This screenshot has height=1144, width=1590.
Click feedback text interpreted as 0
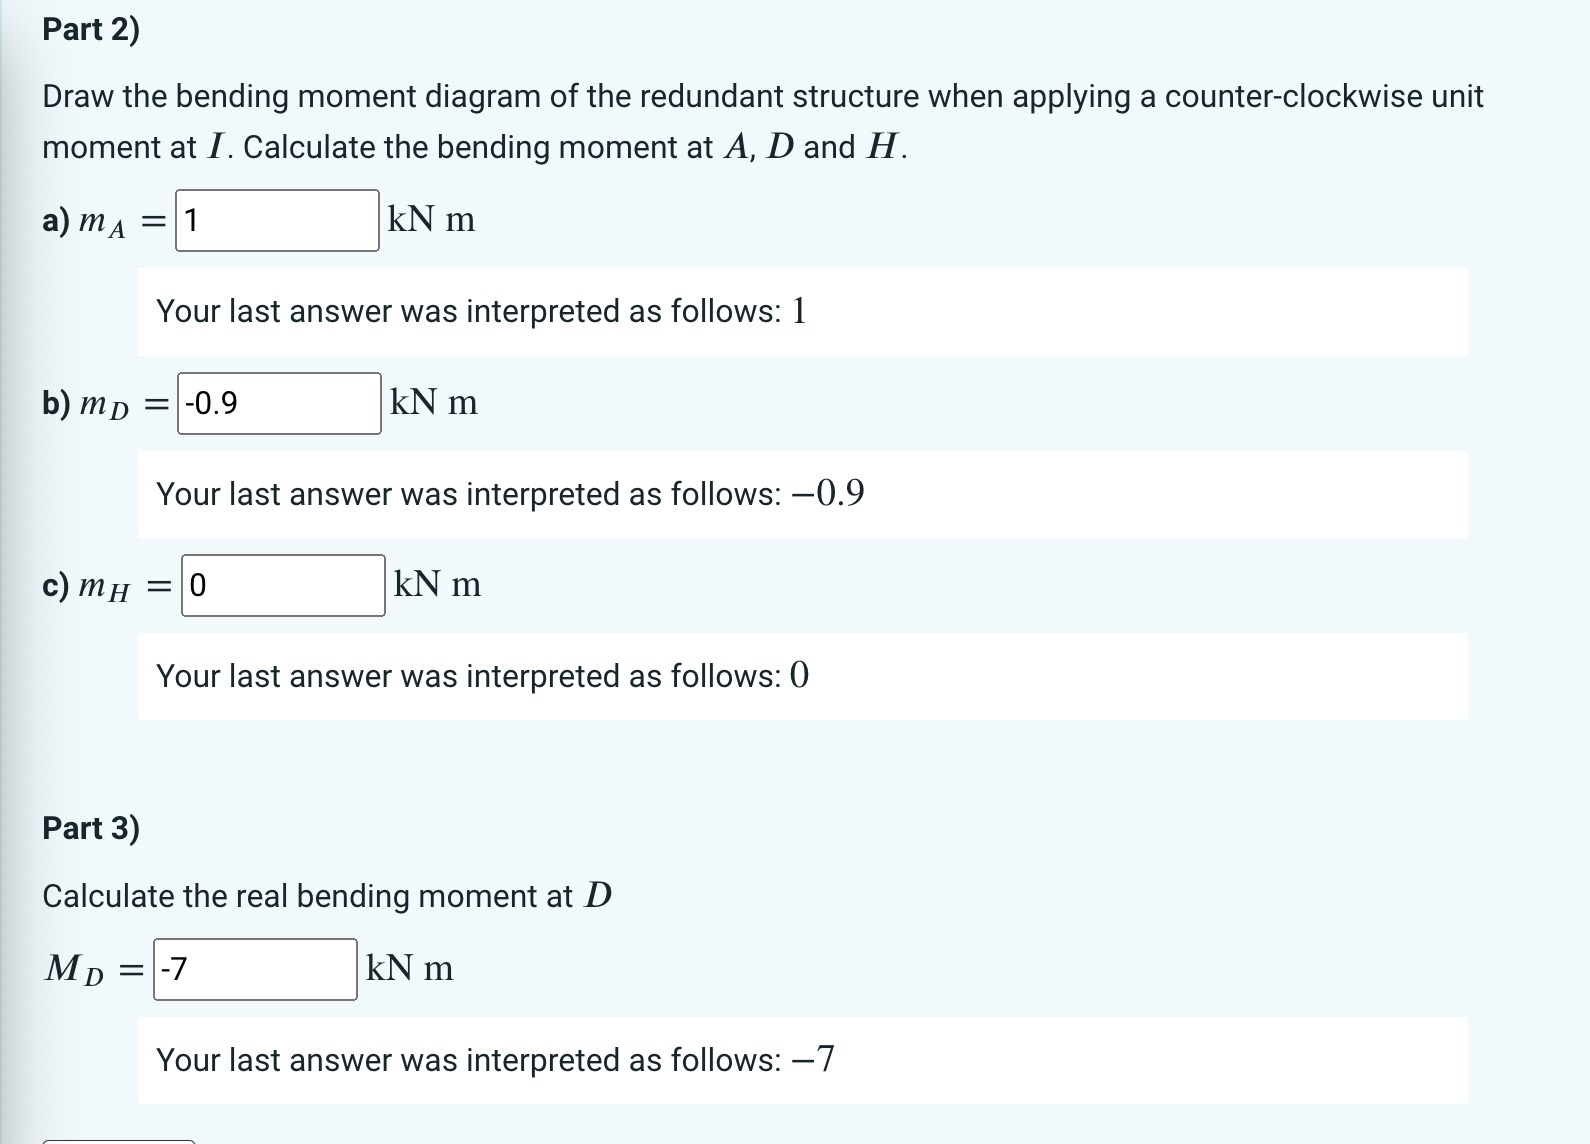(x=481, y=676)
